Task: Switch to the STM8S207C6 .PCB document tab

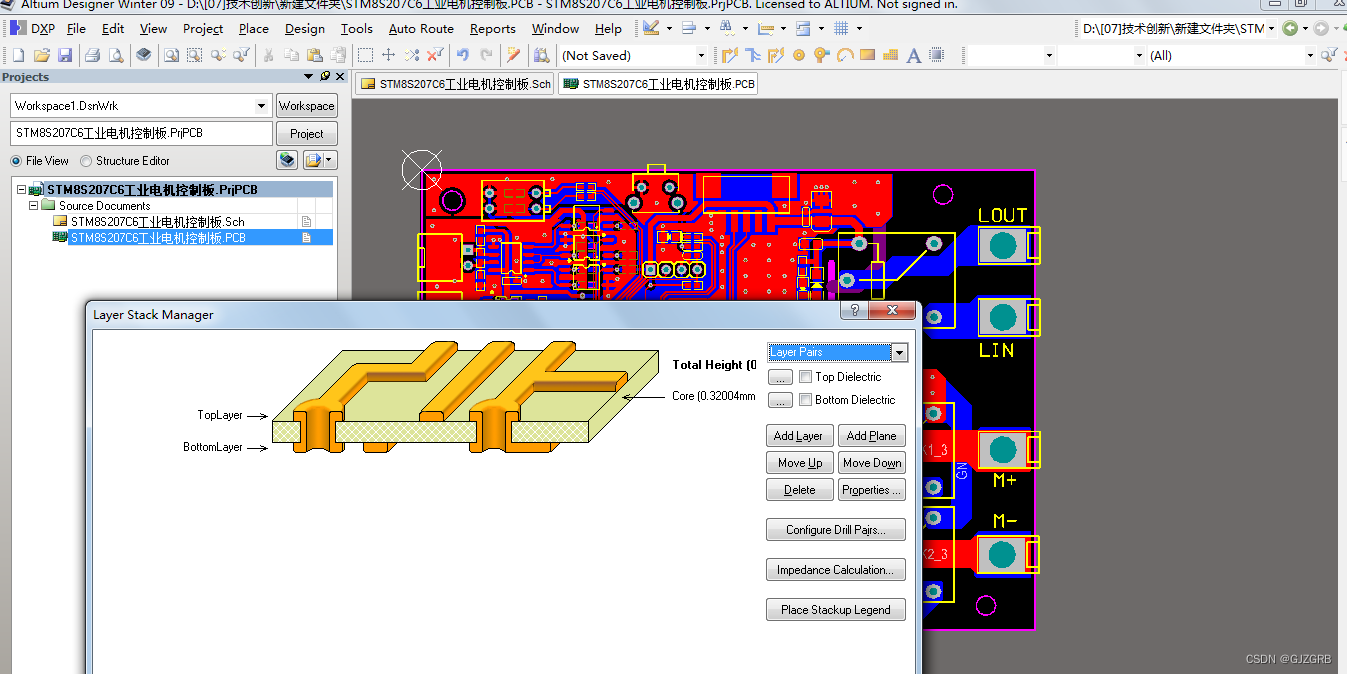Action: tap(659, 85)
